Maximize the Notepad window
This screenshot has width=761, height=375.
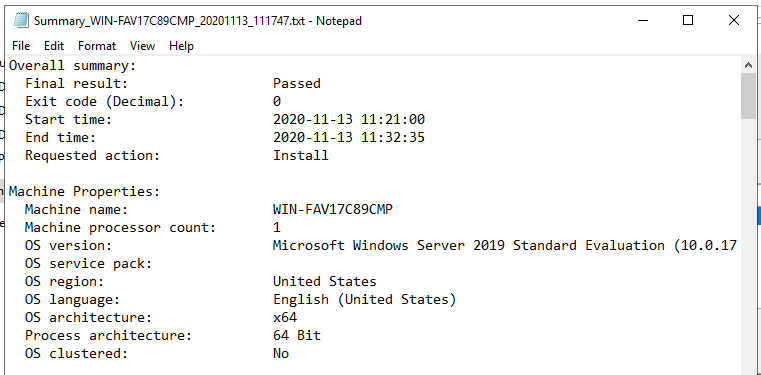[688, 21]
